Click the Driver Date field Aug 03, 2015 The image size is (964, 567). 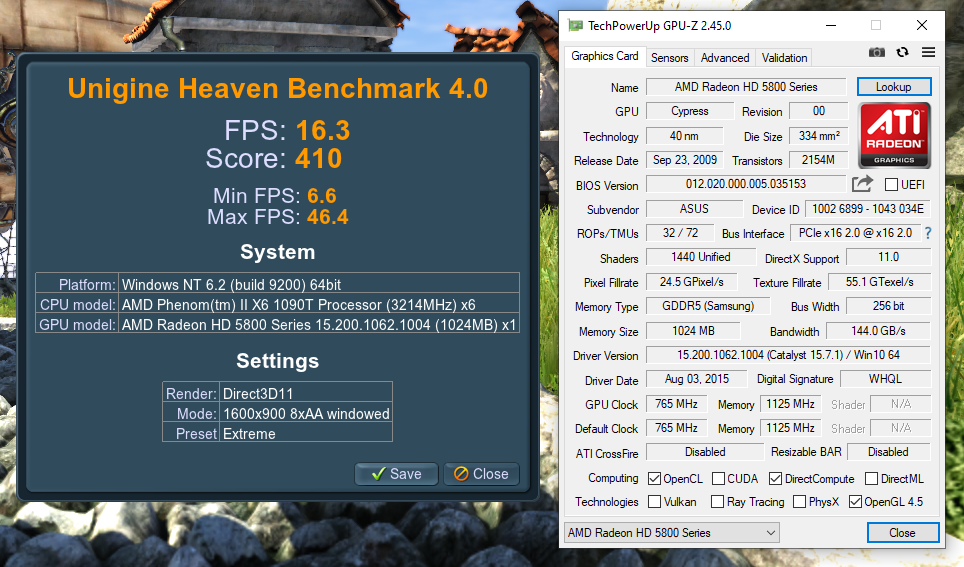697,379
